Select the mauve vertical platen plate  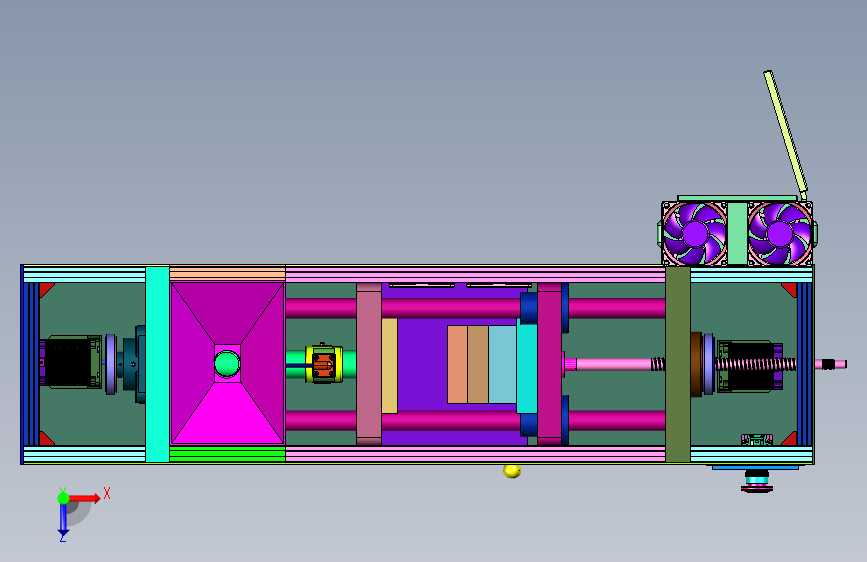(369, 364)
